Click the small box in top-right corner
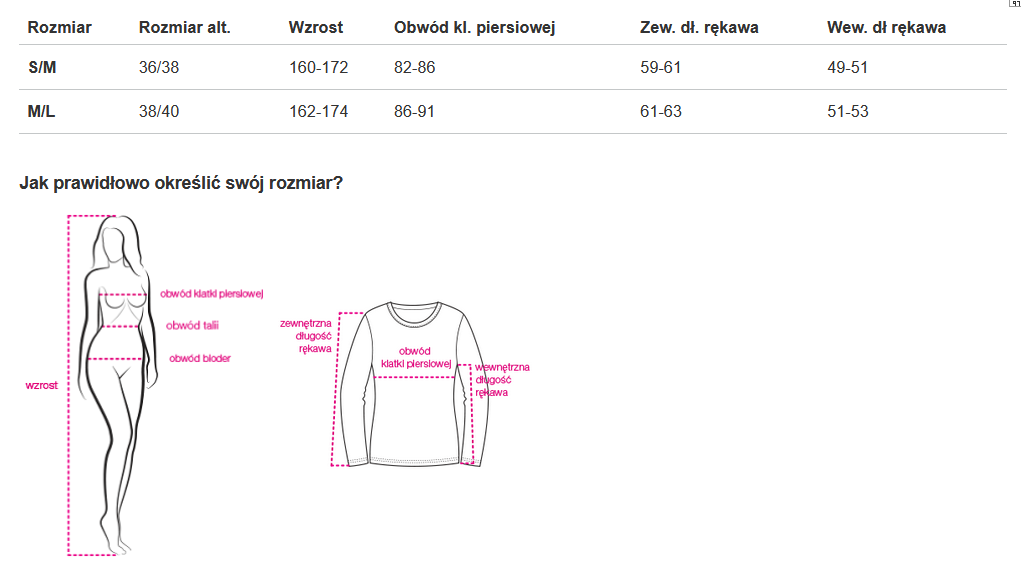 point(1015,4)
